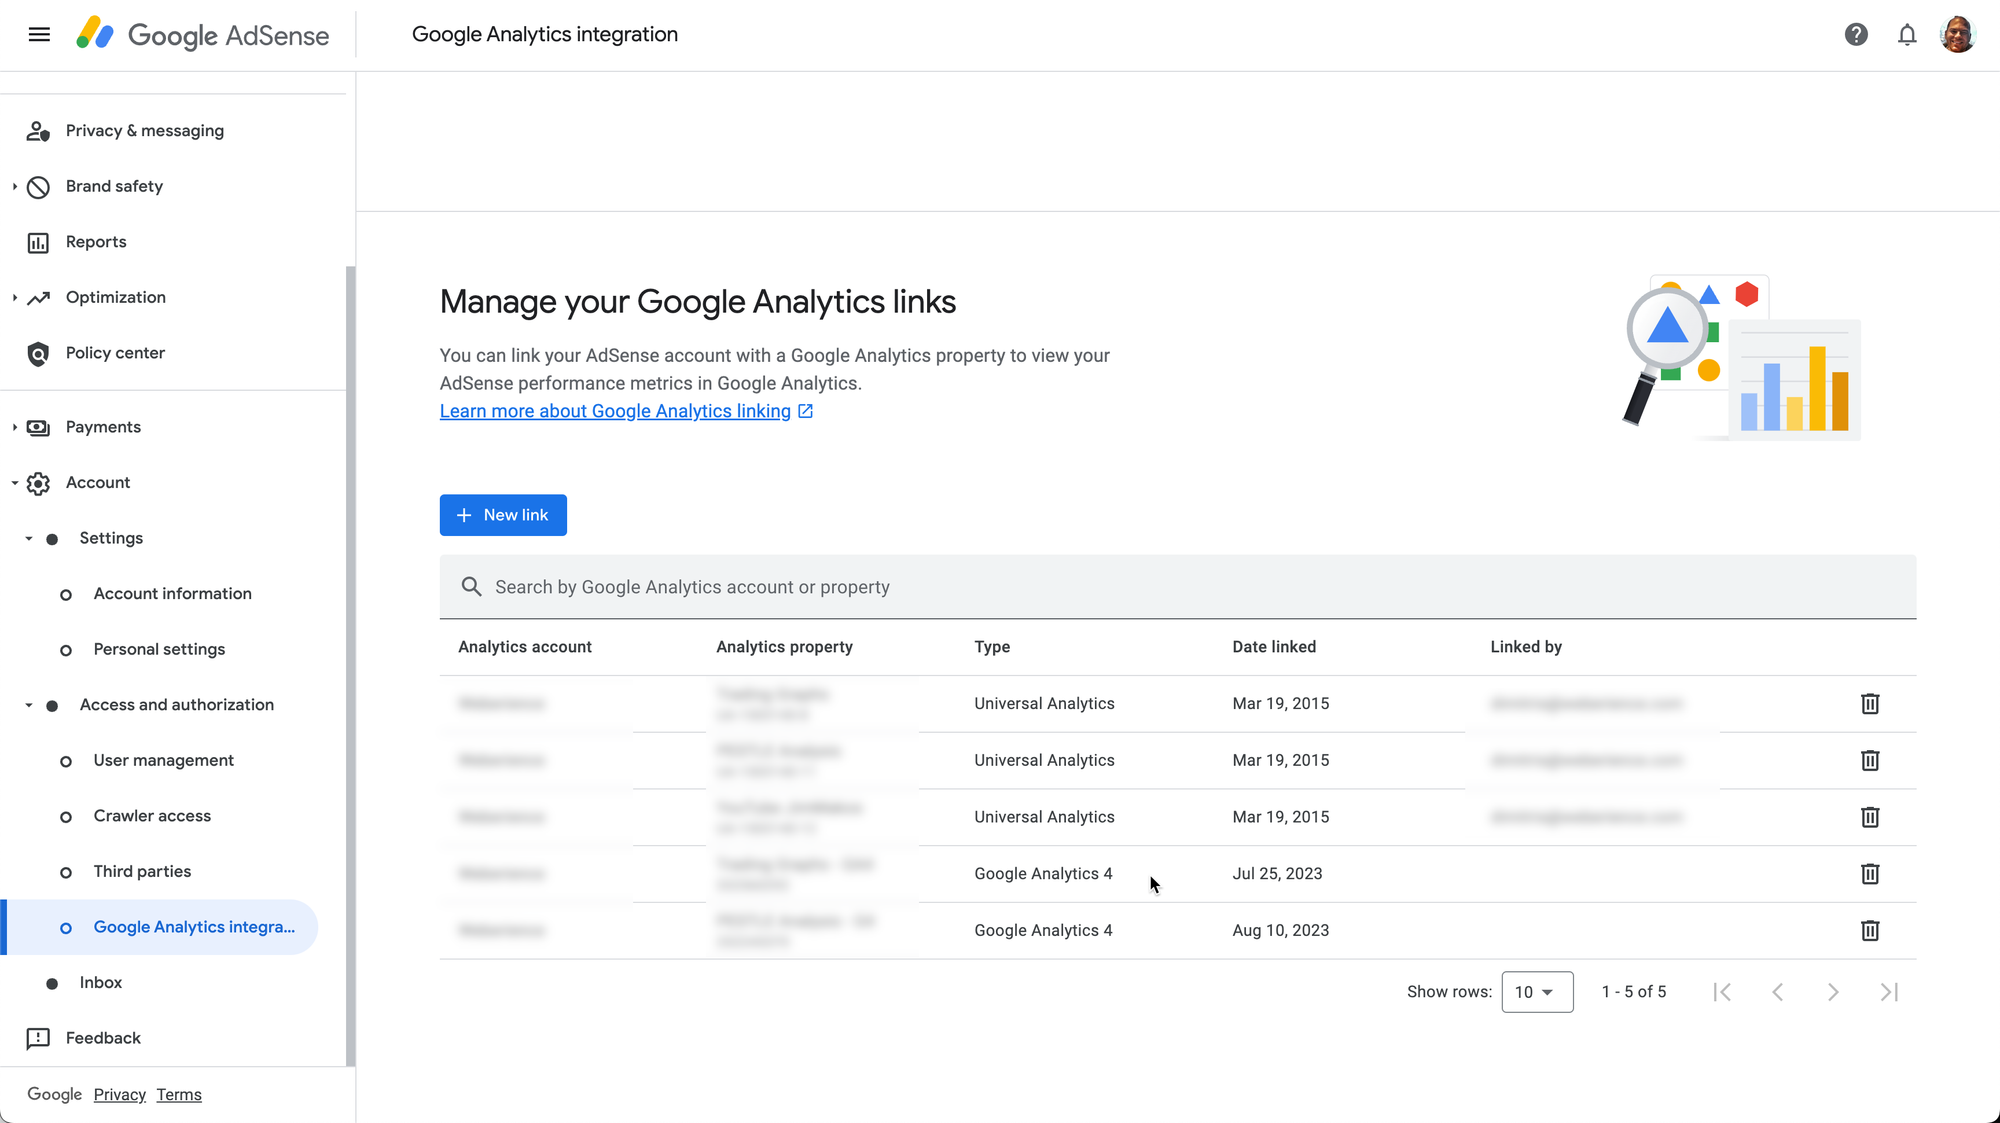2000x1123 pixels.
Task: Jump to last page of results
Action: click(x=1888, y=992)
